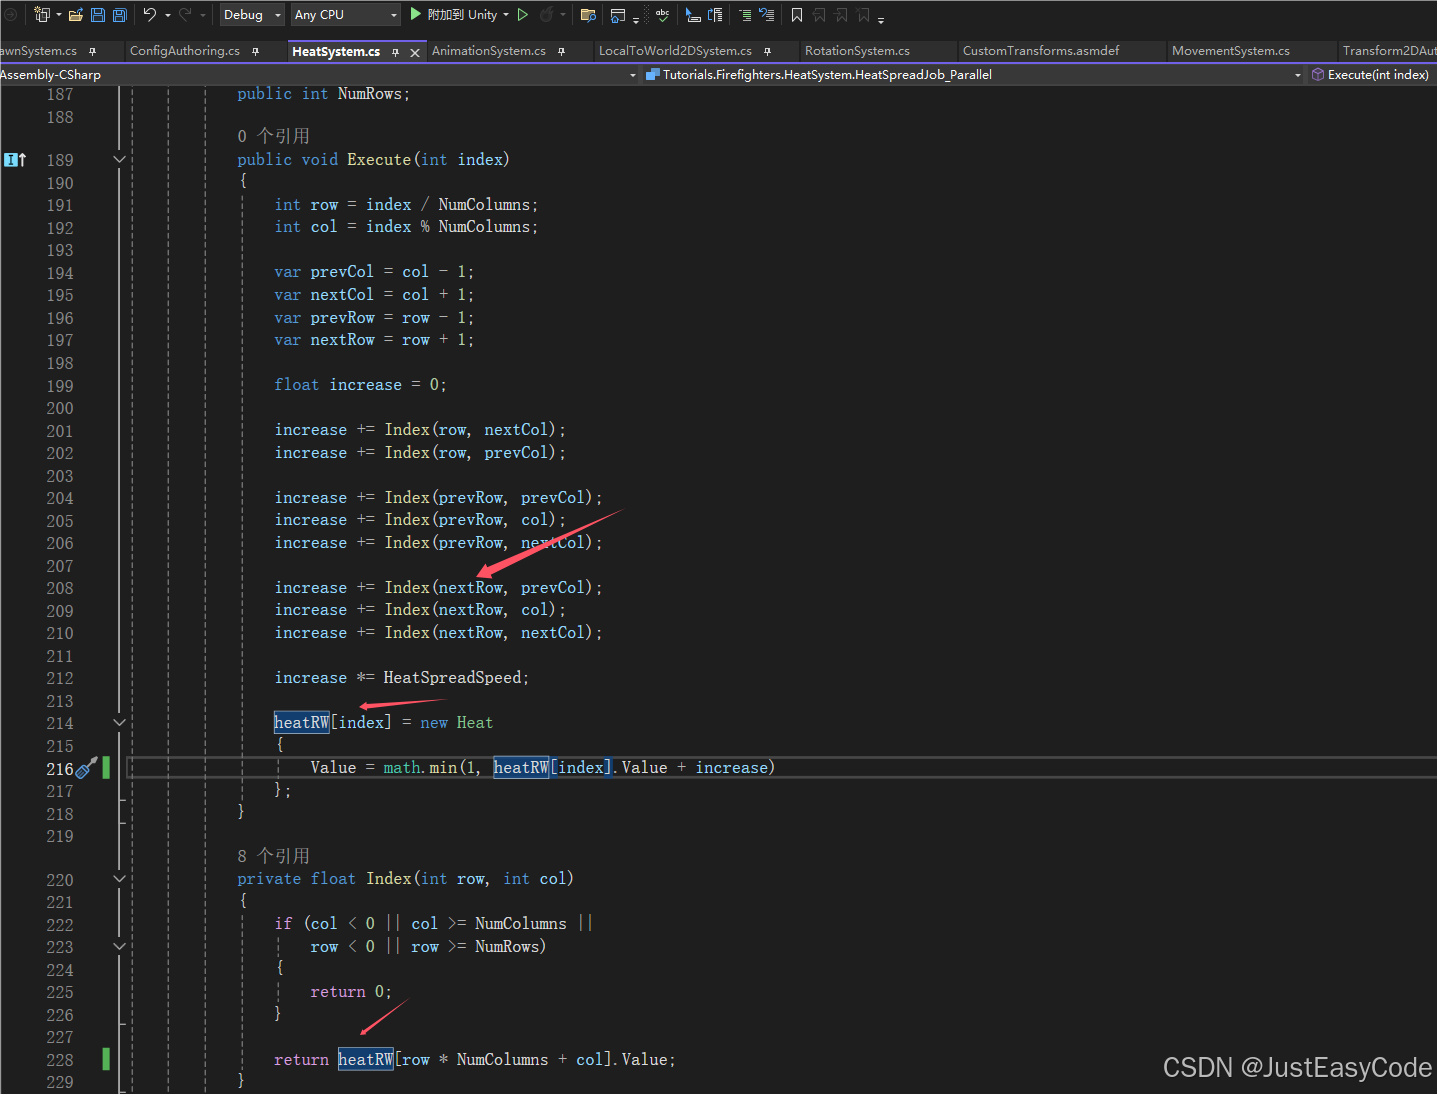Comment out selected lines icon
The height and width of the screenshot is (1094, 1437).
(745, 14)
